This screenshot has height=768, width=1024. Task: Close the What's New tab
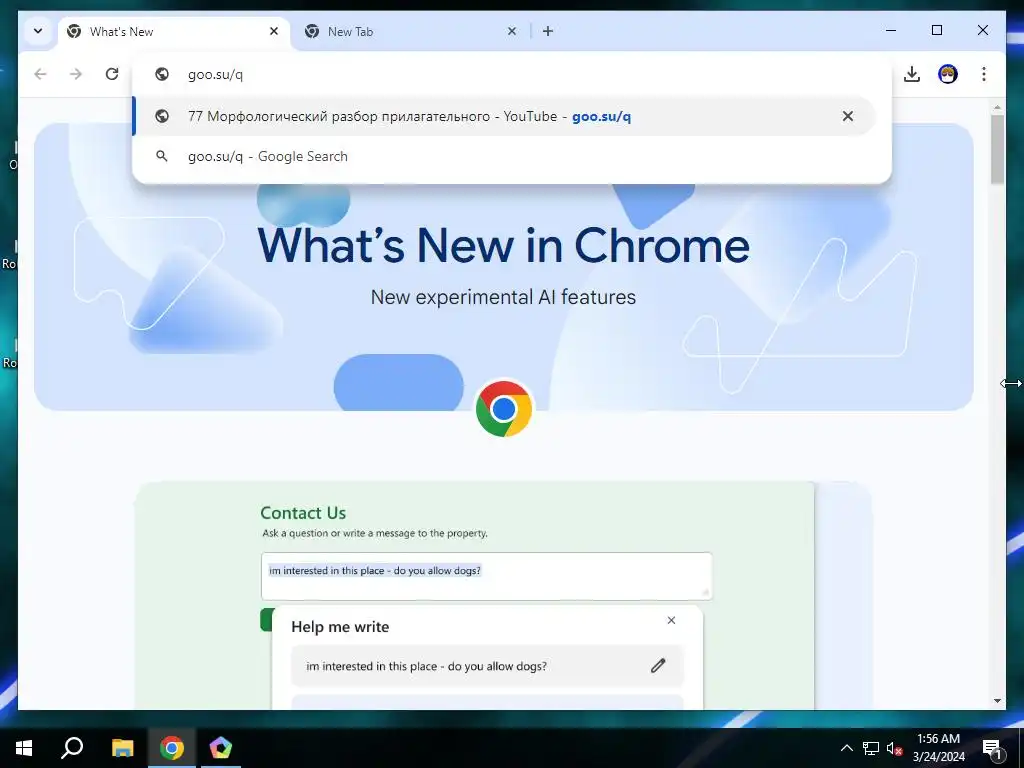tap(274, 31)
